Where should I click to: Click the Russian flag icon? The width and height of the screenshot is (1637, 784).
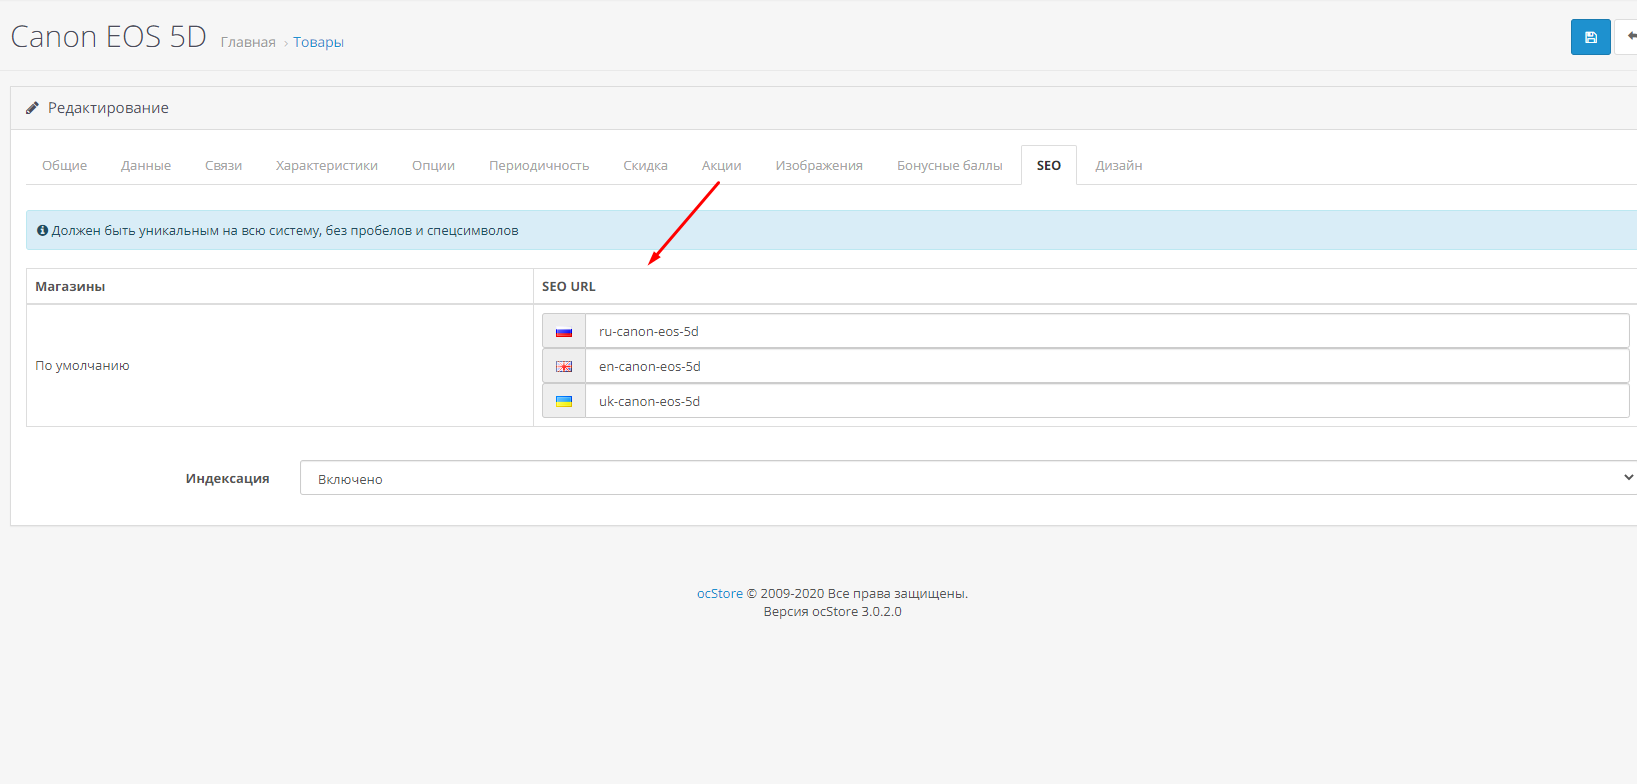click(x=564, y=331)
